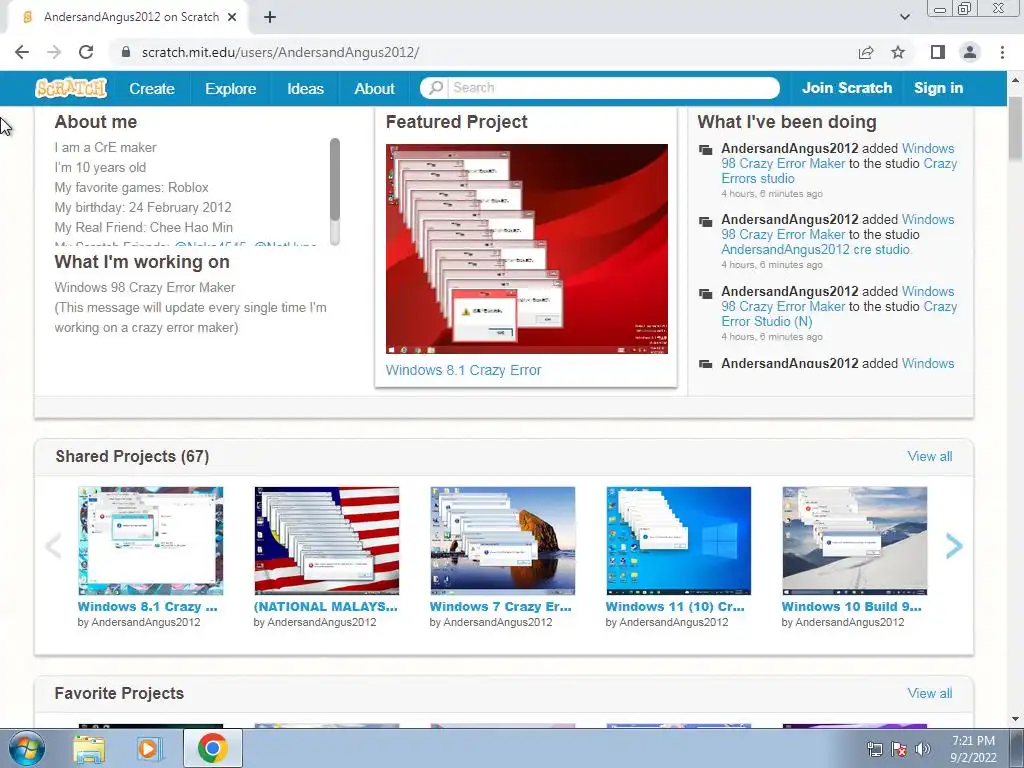Viewport: 1024px width, 768px height.
Task: Open File Explorer from taskbar
Action: [89, 749]
